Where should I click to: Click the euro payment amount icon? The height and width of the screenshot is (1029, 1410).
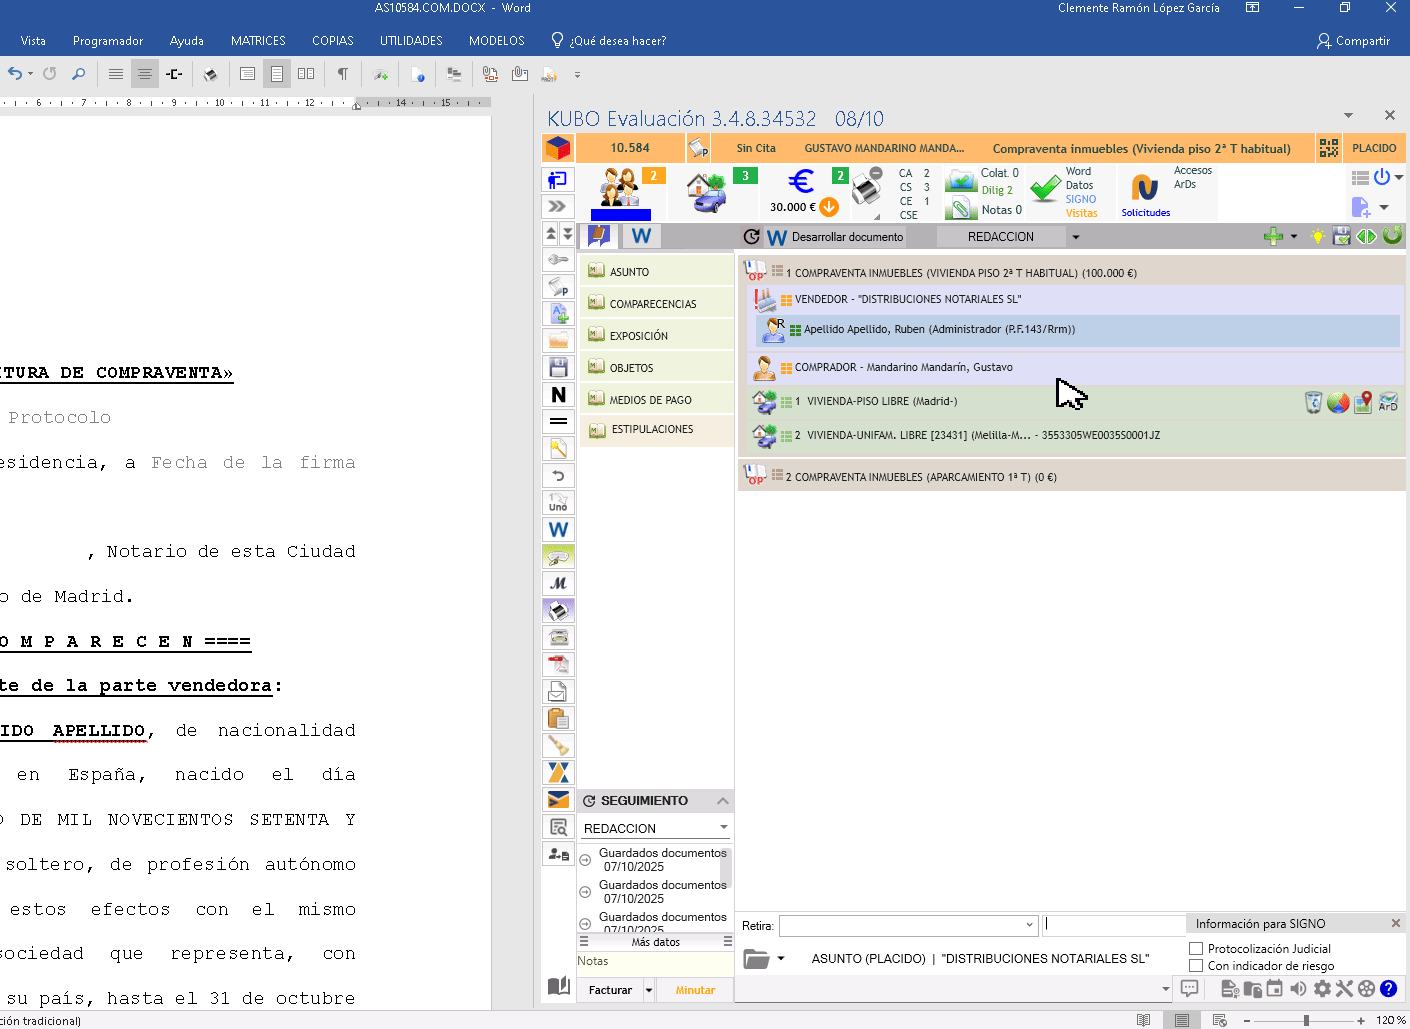801,182
